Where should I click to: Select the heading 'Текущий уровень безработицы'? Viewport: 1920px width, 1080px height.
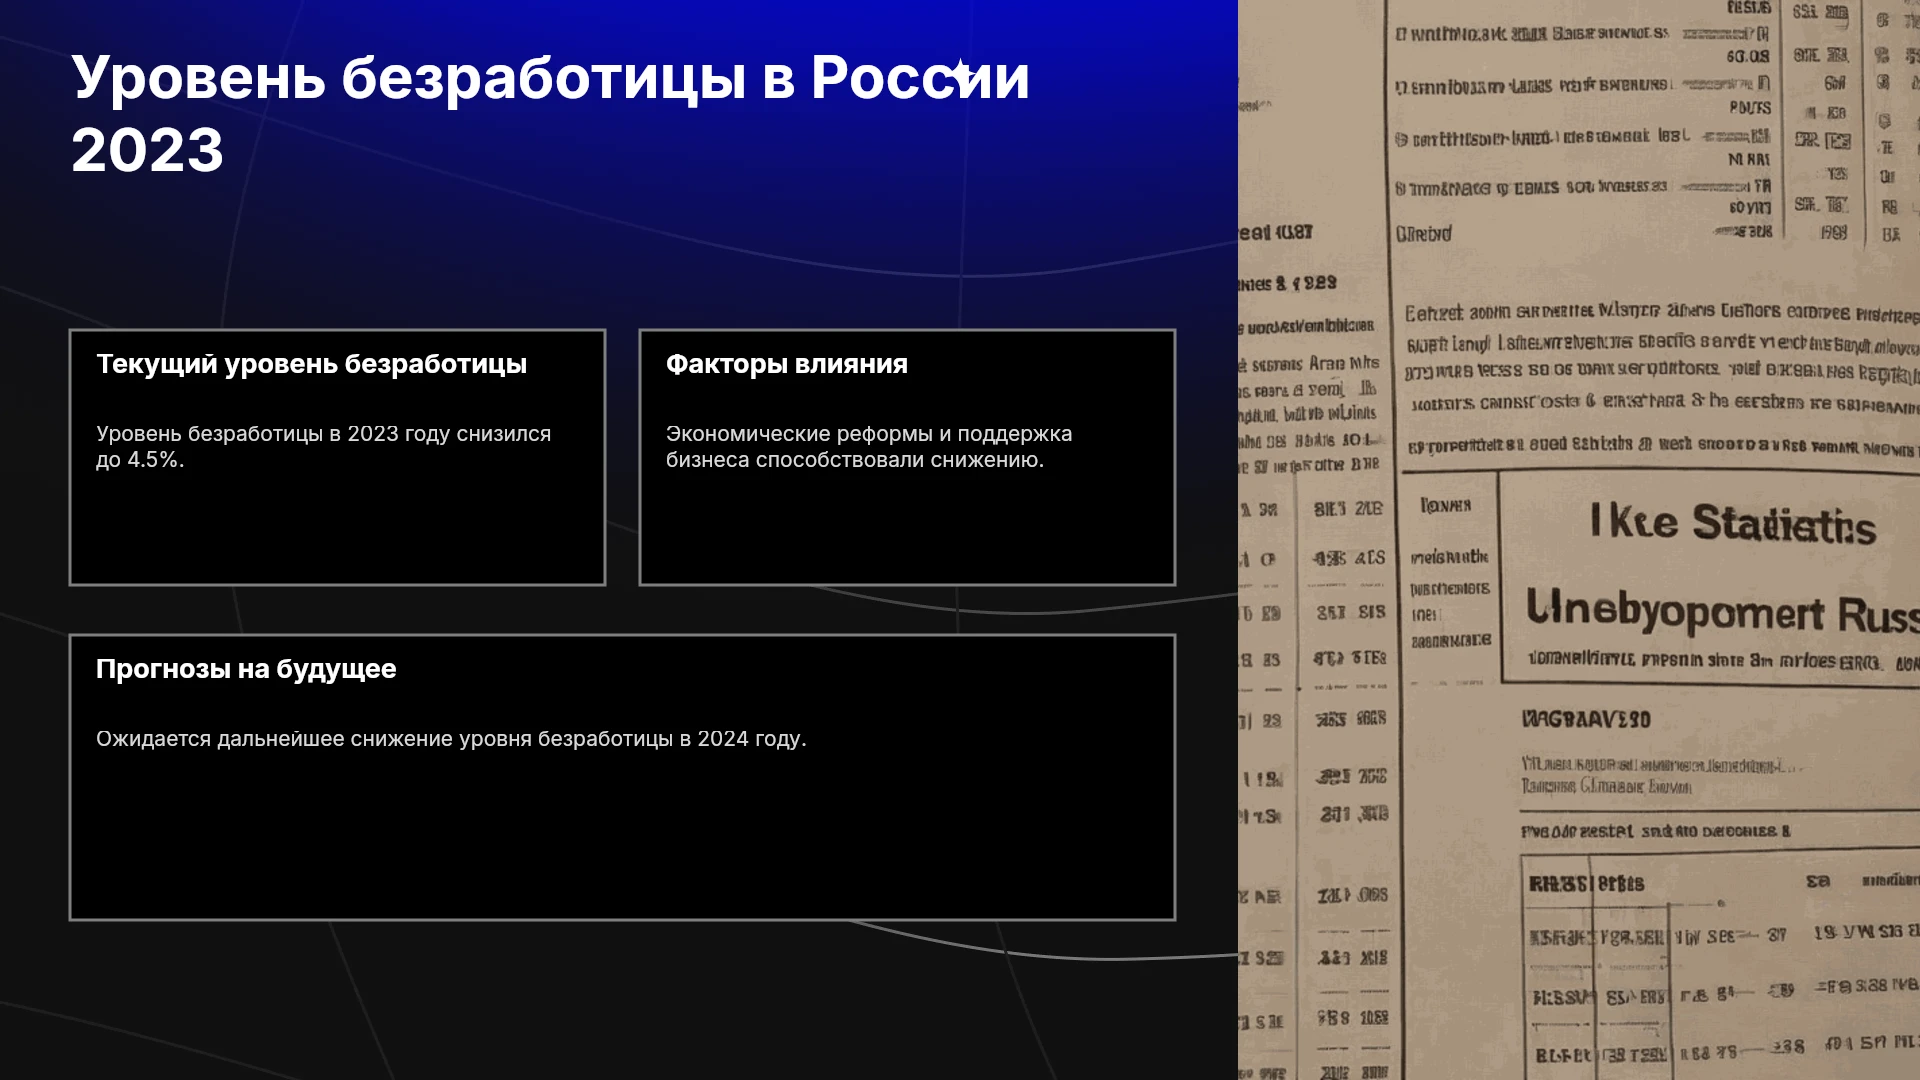[x=311, y=364]
